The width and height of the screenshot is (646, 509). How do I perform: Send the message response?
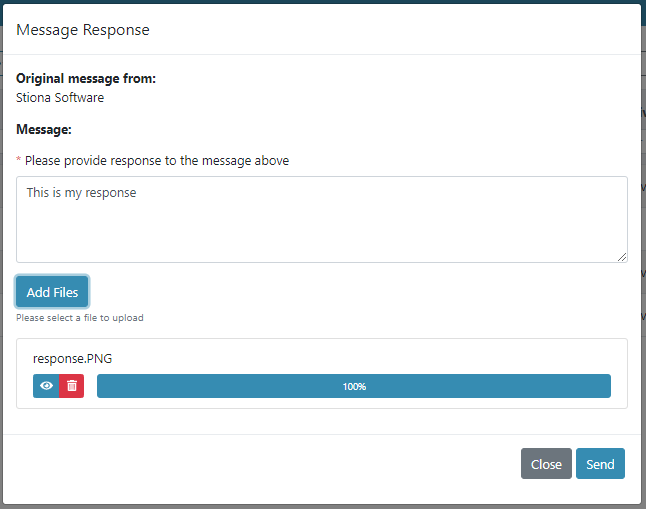(x=600, y=464)
